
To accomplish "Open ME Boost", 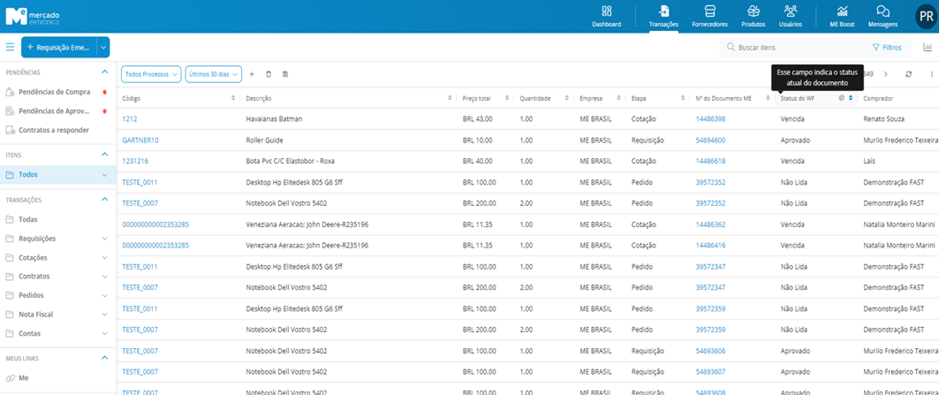I will (x=842, y=16).
